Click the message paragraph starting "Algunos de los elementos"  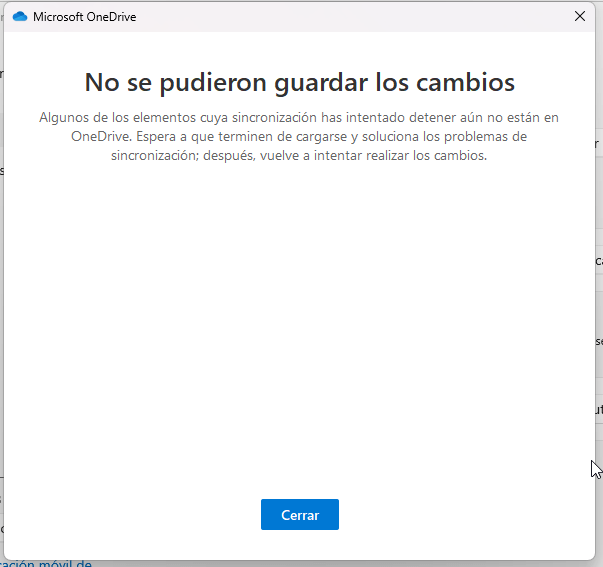[299, 136]
